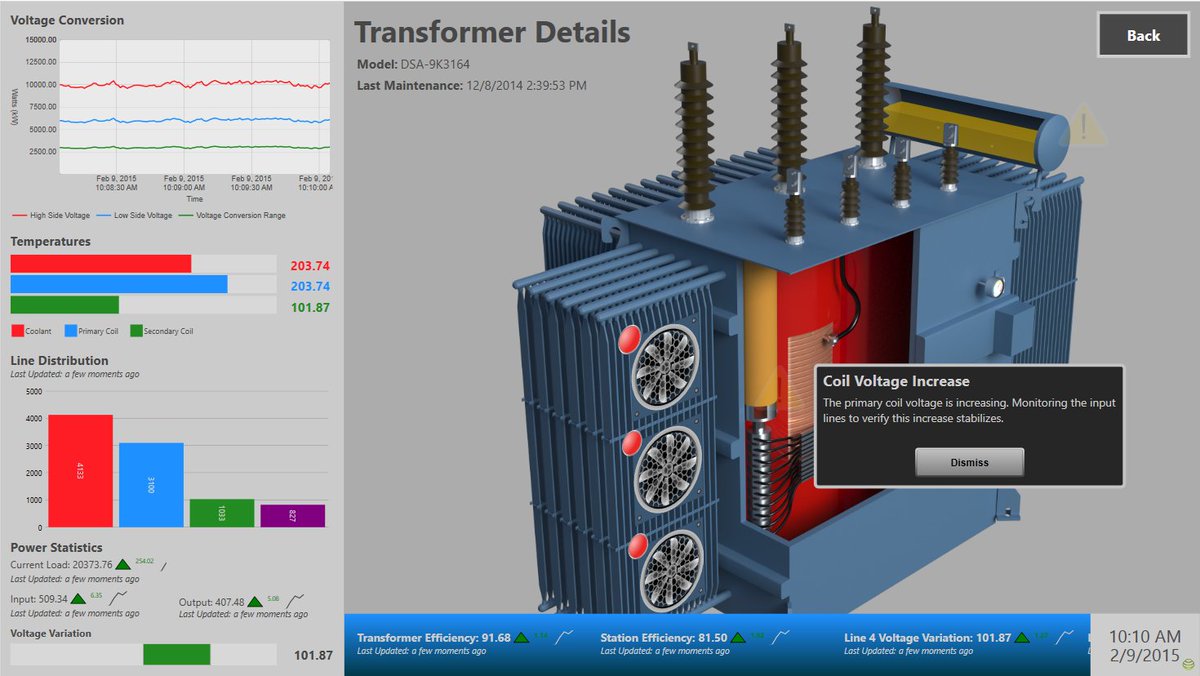The height and width of the screenshot is (676, 1200).
Task: Click the Voltage Conversion Range legend entry
Action: pyautogui.click(x=232, y=215)
